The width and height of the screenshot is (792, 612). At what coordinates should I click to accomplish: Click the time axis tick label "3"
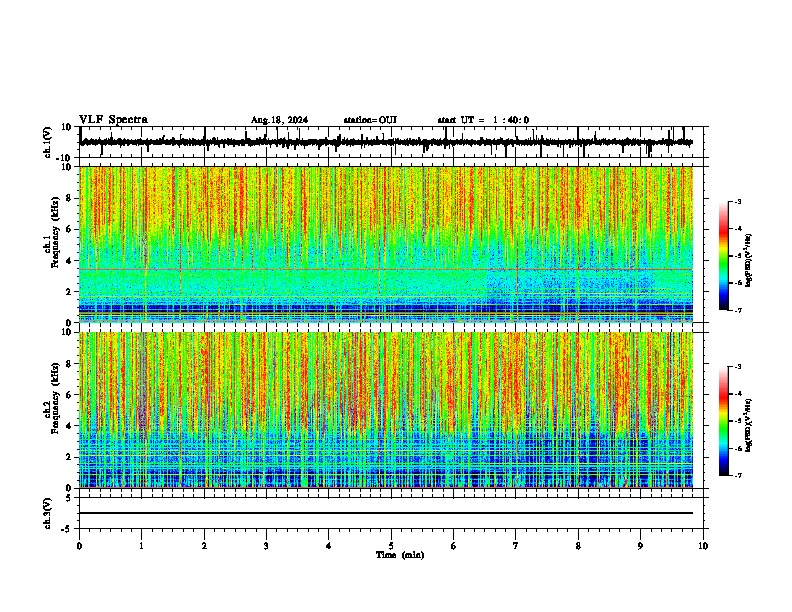pos(266,546)
